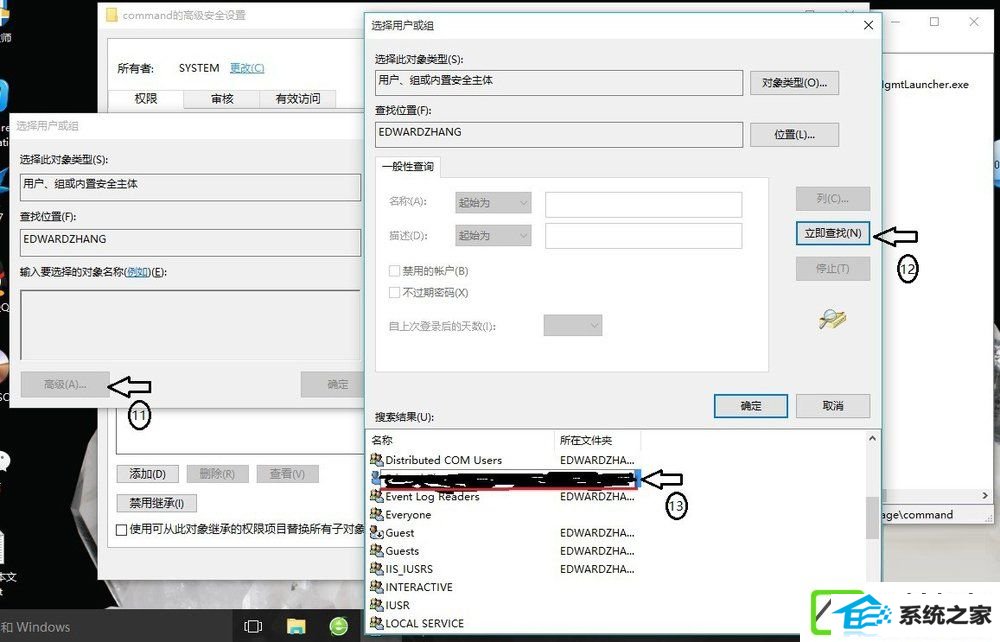Click search results scrollbar up arrow

(872, 439)
